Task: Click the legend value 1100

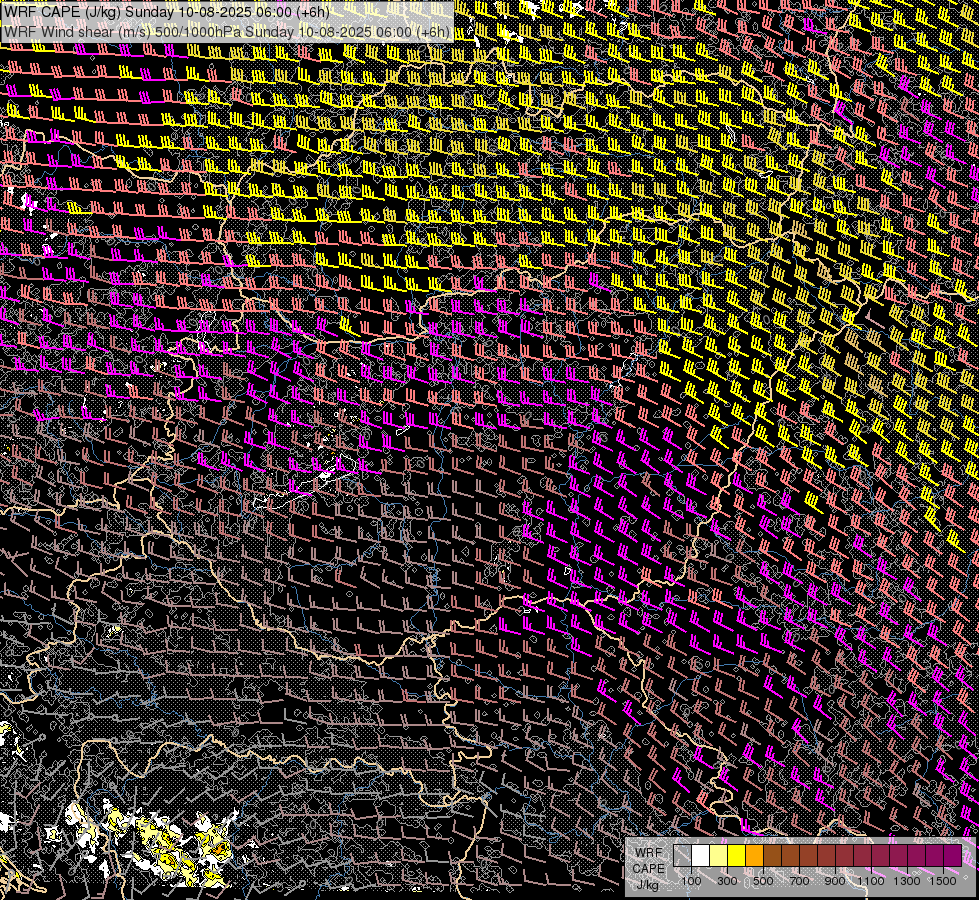Action: tap(870, 881)
